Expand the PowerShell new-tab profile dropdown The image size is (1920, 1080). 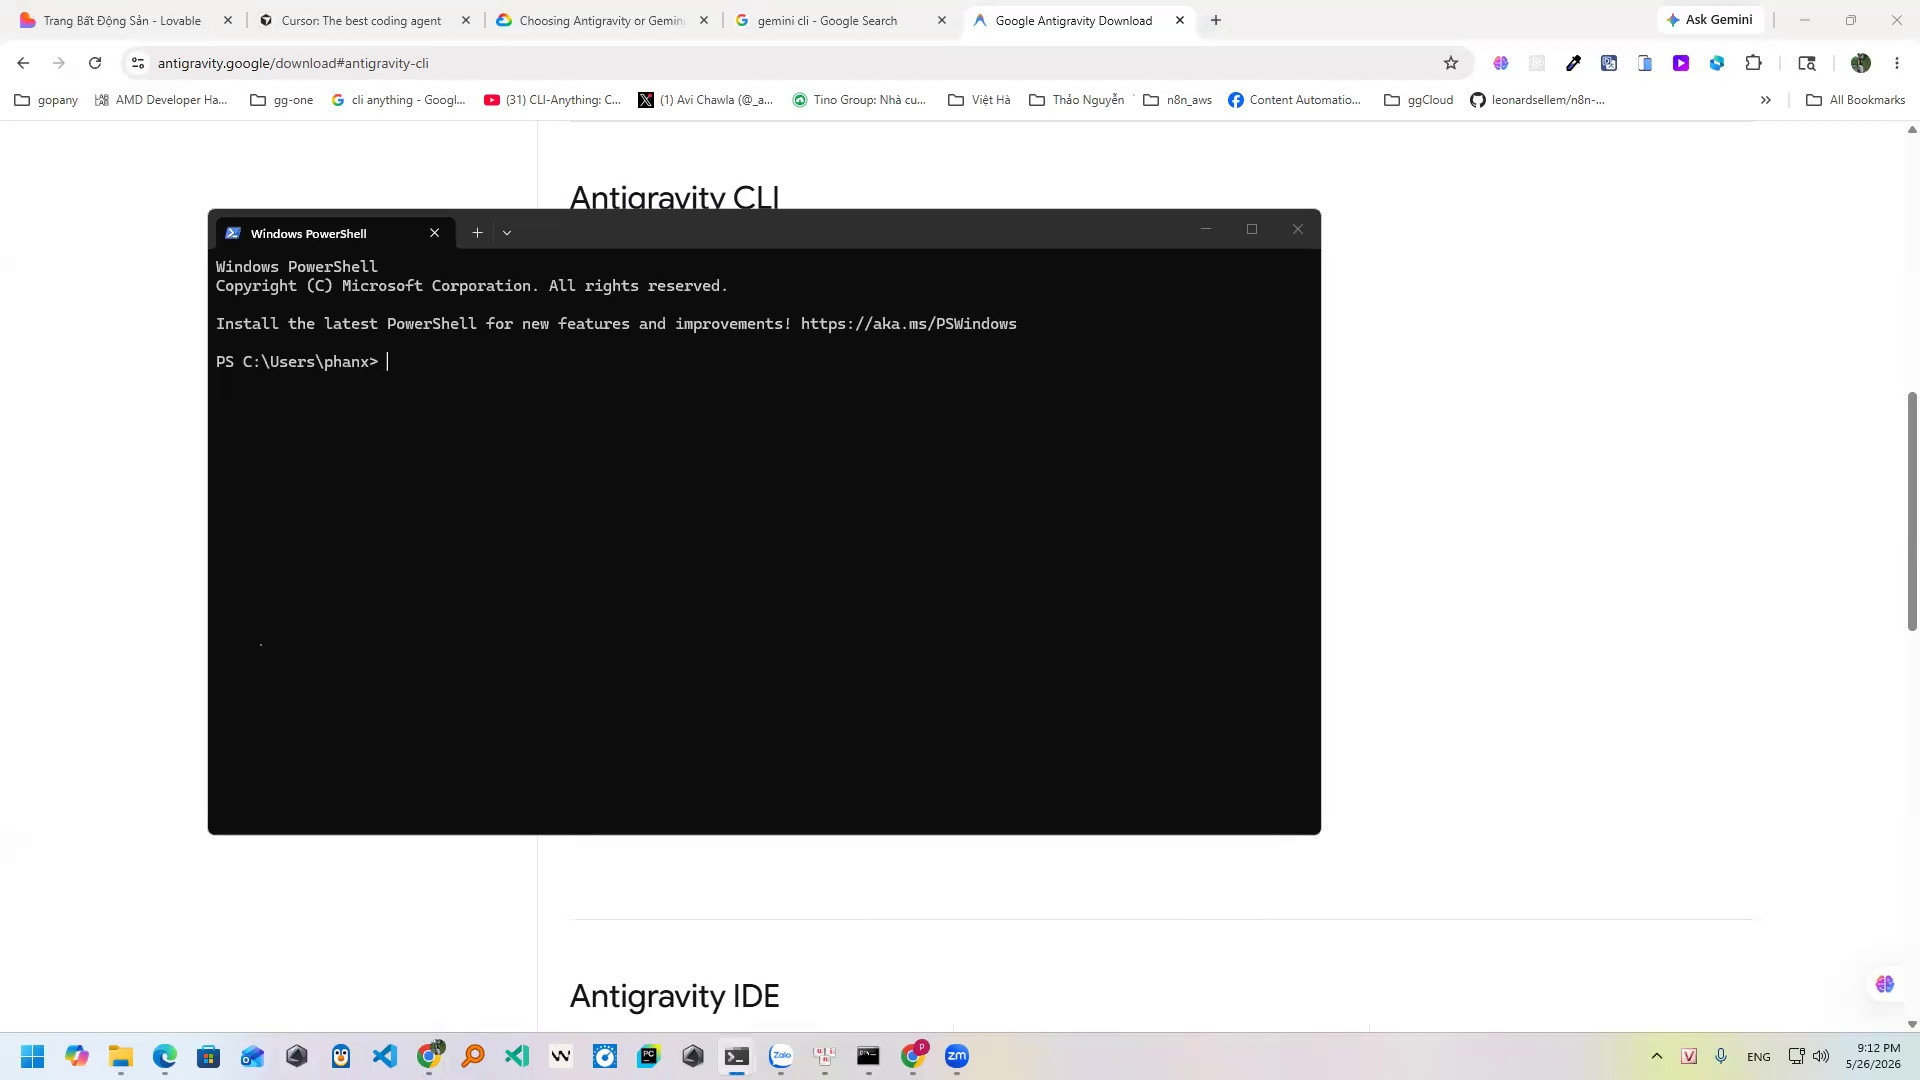[507, 233]
